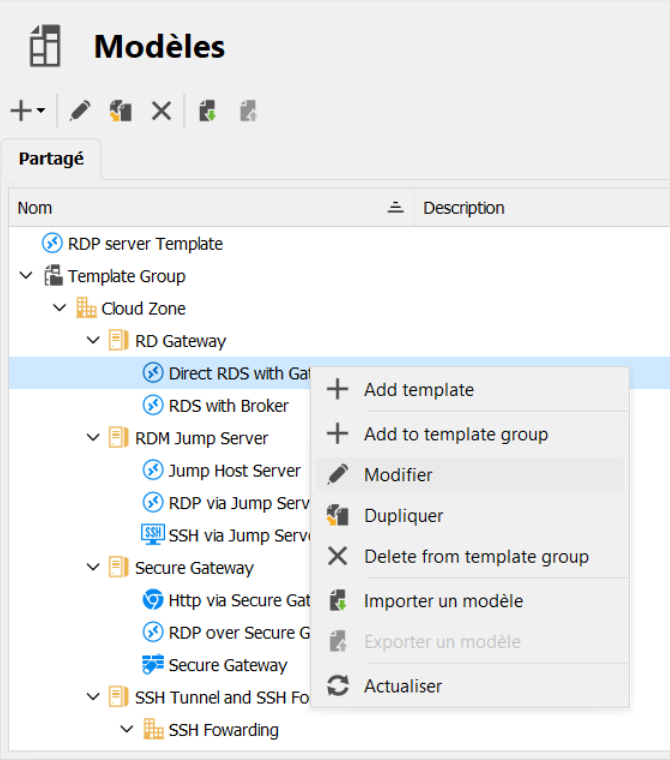Click the Jump Host Server RDP icon

[x=152, y=470]
